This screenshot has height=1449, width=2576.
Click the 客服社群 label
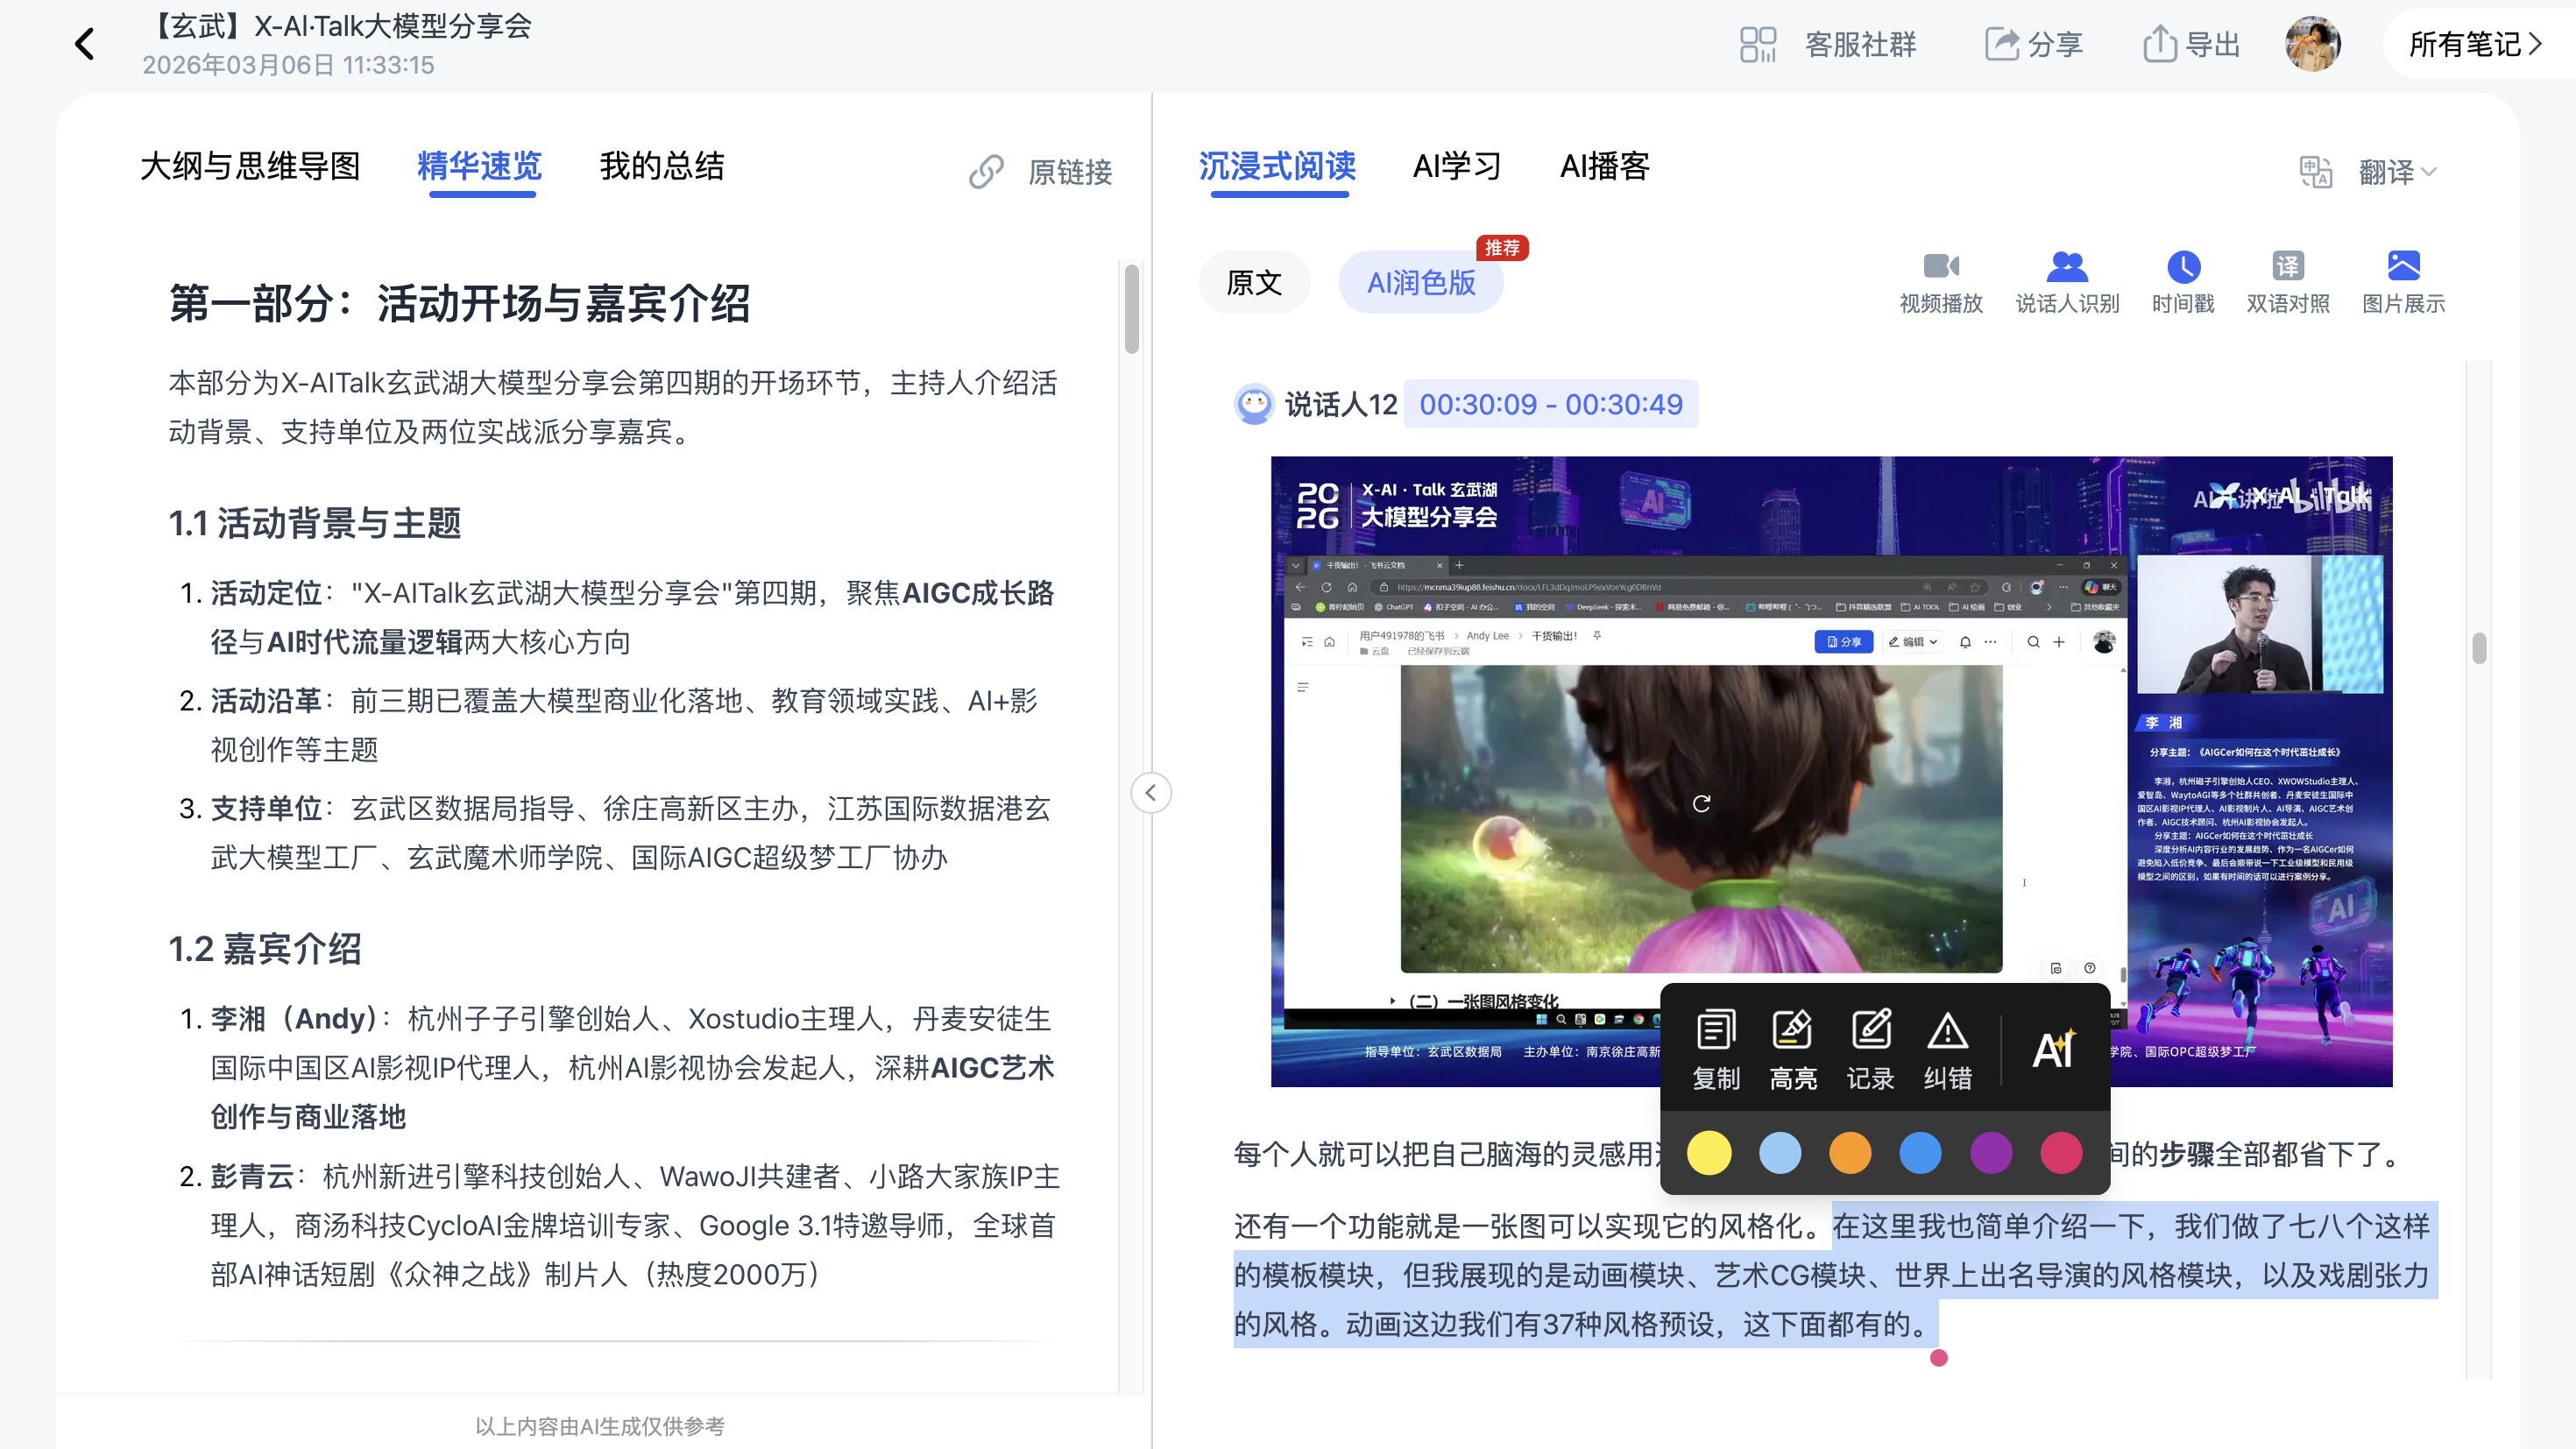click(1861, 44)
